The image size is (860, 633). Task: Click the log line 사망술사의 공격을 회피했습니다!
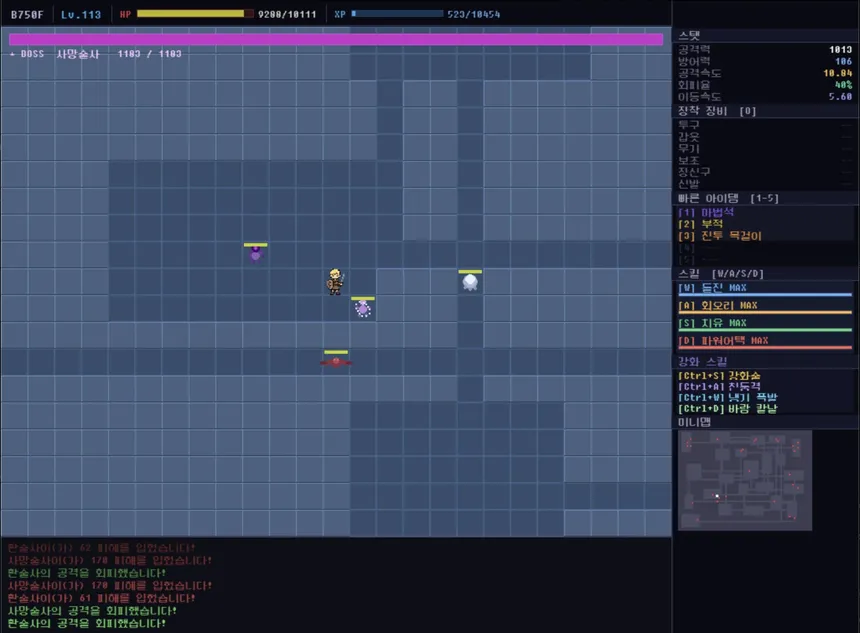92,611
